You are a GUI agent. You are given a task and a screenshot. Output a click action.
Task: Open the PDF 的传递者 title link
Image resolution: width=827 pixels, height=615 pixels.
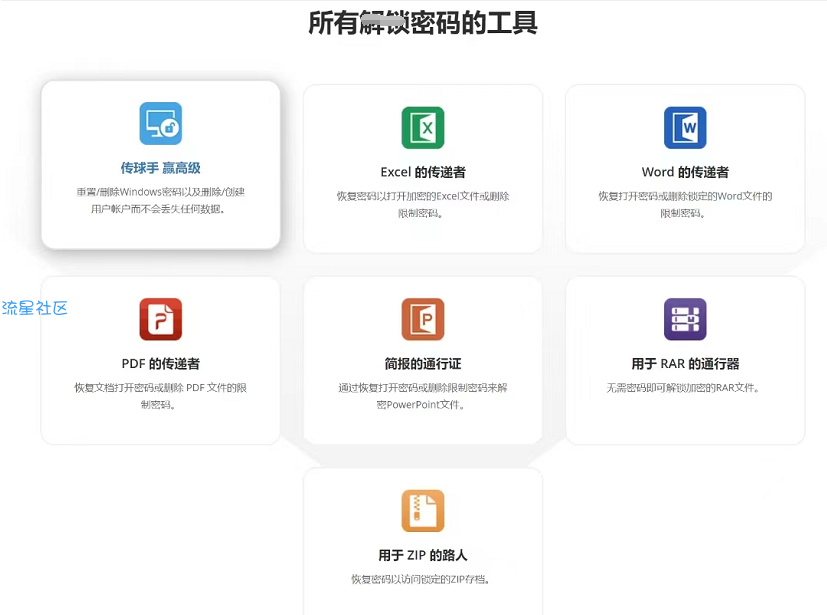[160, 363]
